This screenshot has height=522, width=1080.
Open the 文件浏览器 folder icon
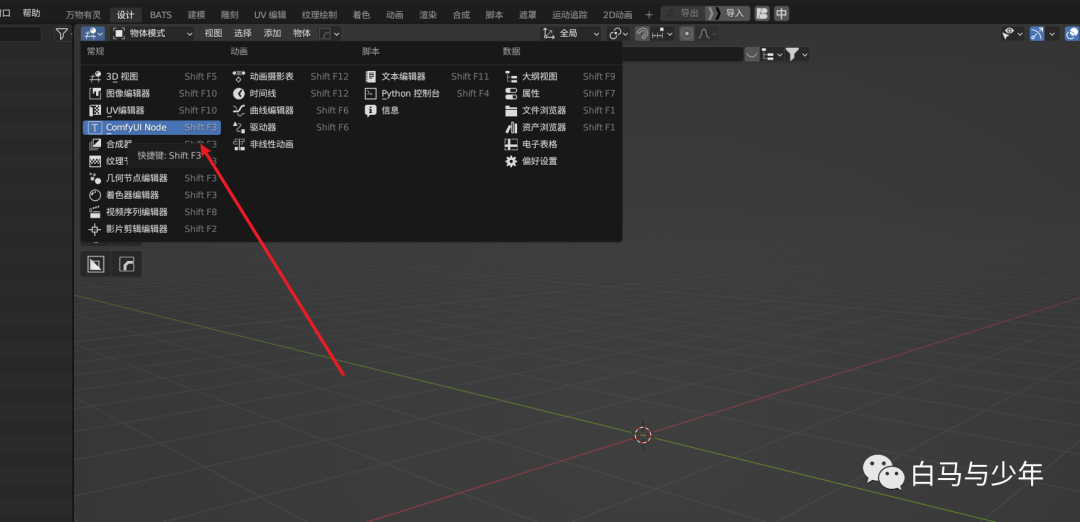pos(511,110)
